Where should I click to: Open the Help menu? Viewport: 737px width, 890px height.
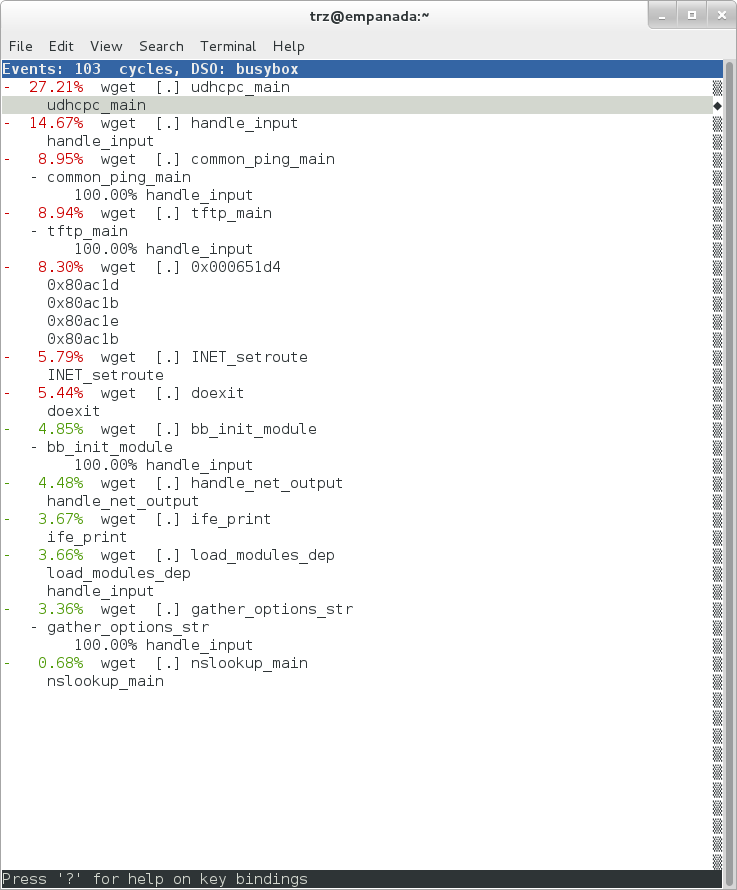288,46
